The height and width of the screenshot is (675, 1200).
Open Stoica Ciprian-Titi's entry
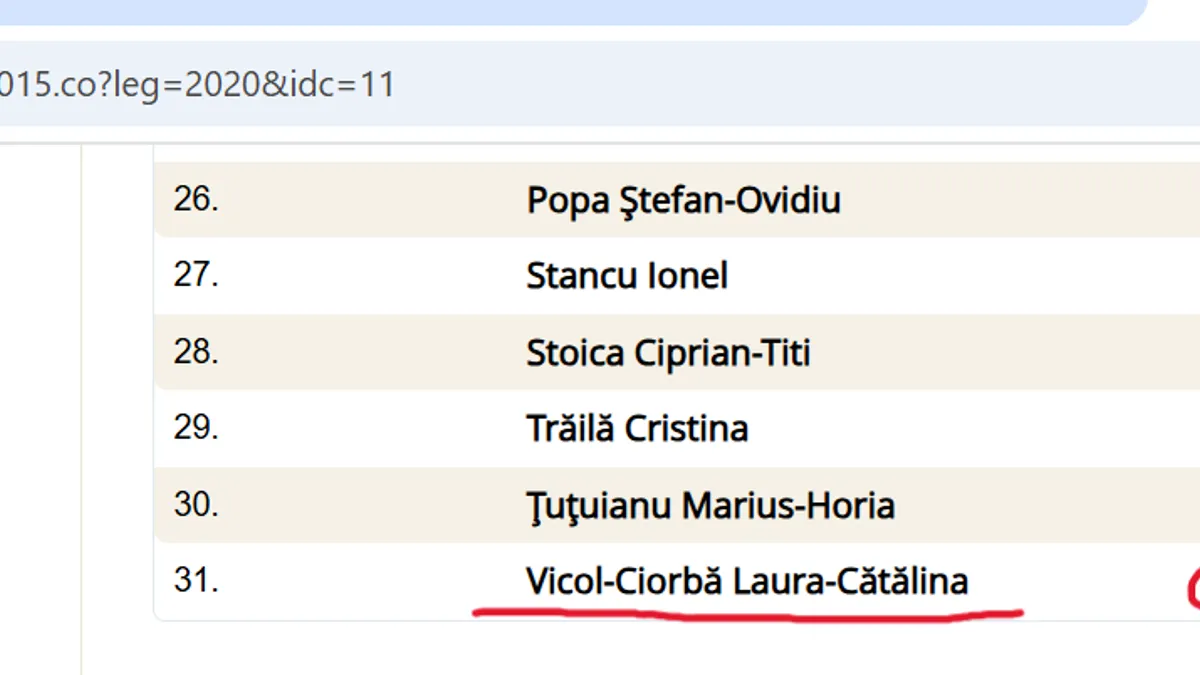(668, 353)
